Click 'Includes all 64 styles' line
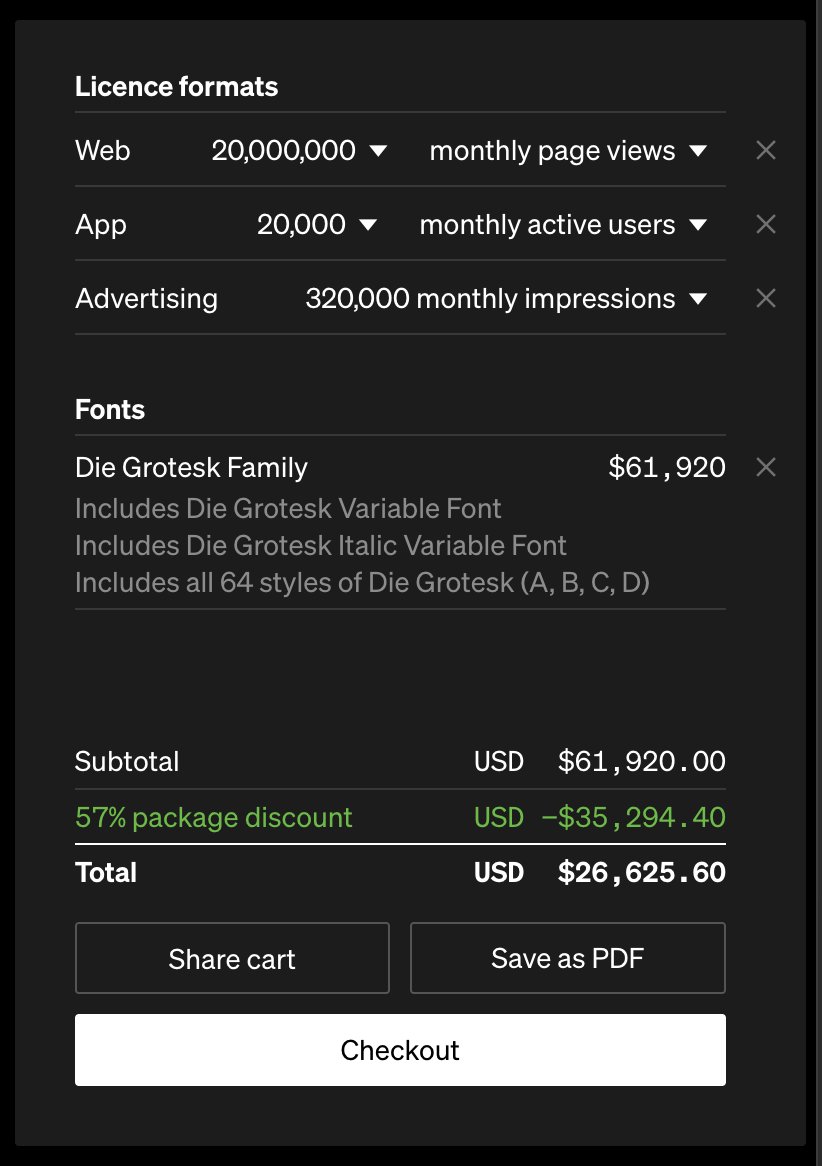Screen dimensions: 822x1166 click(x=362, y=582)
